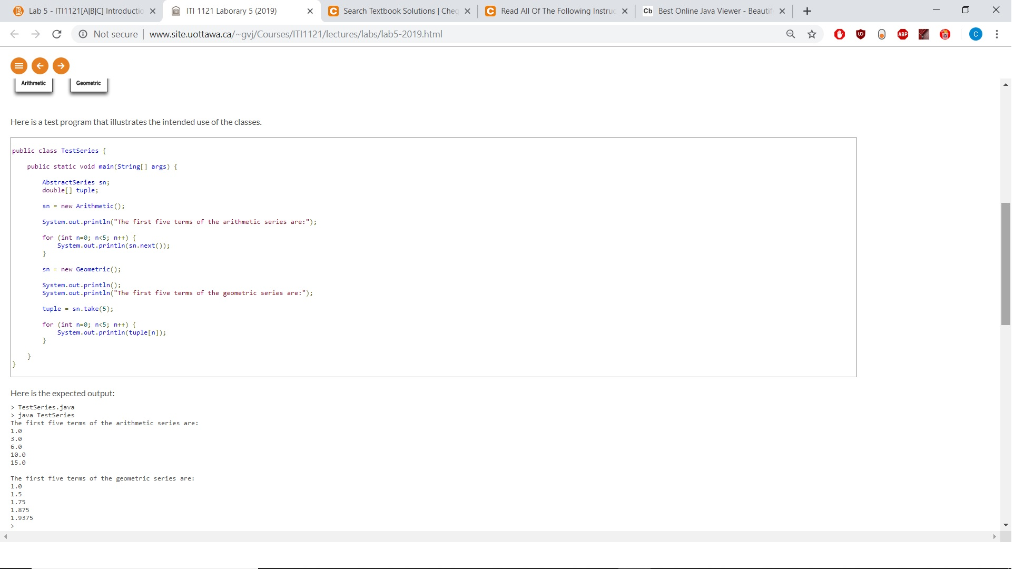Click 'sn = new Geometric();' code line
1024x569 pixels.
click(81, 269)
